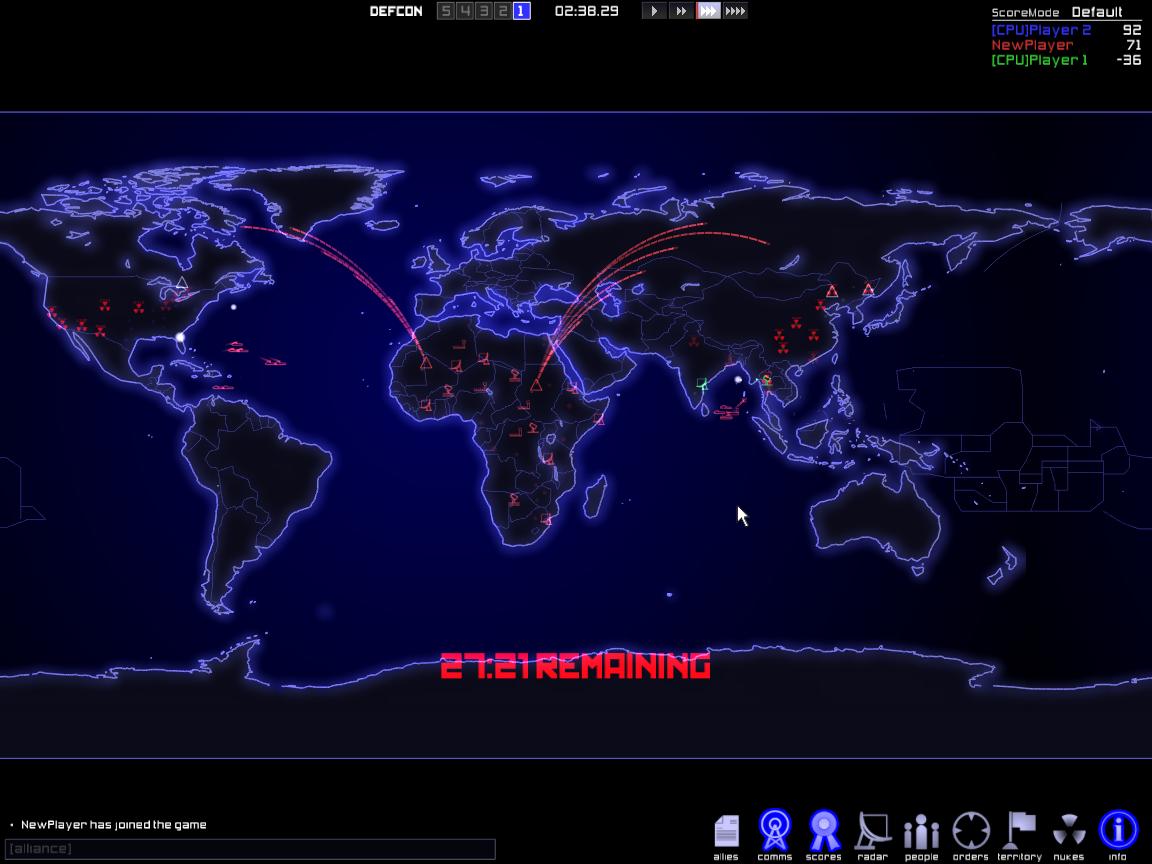Select the green unit in southern India

[x=702, y=384]
